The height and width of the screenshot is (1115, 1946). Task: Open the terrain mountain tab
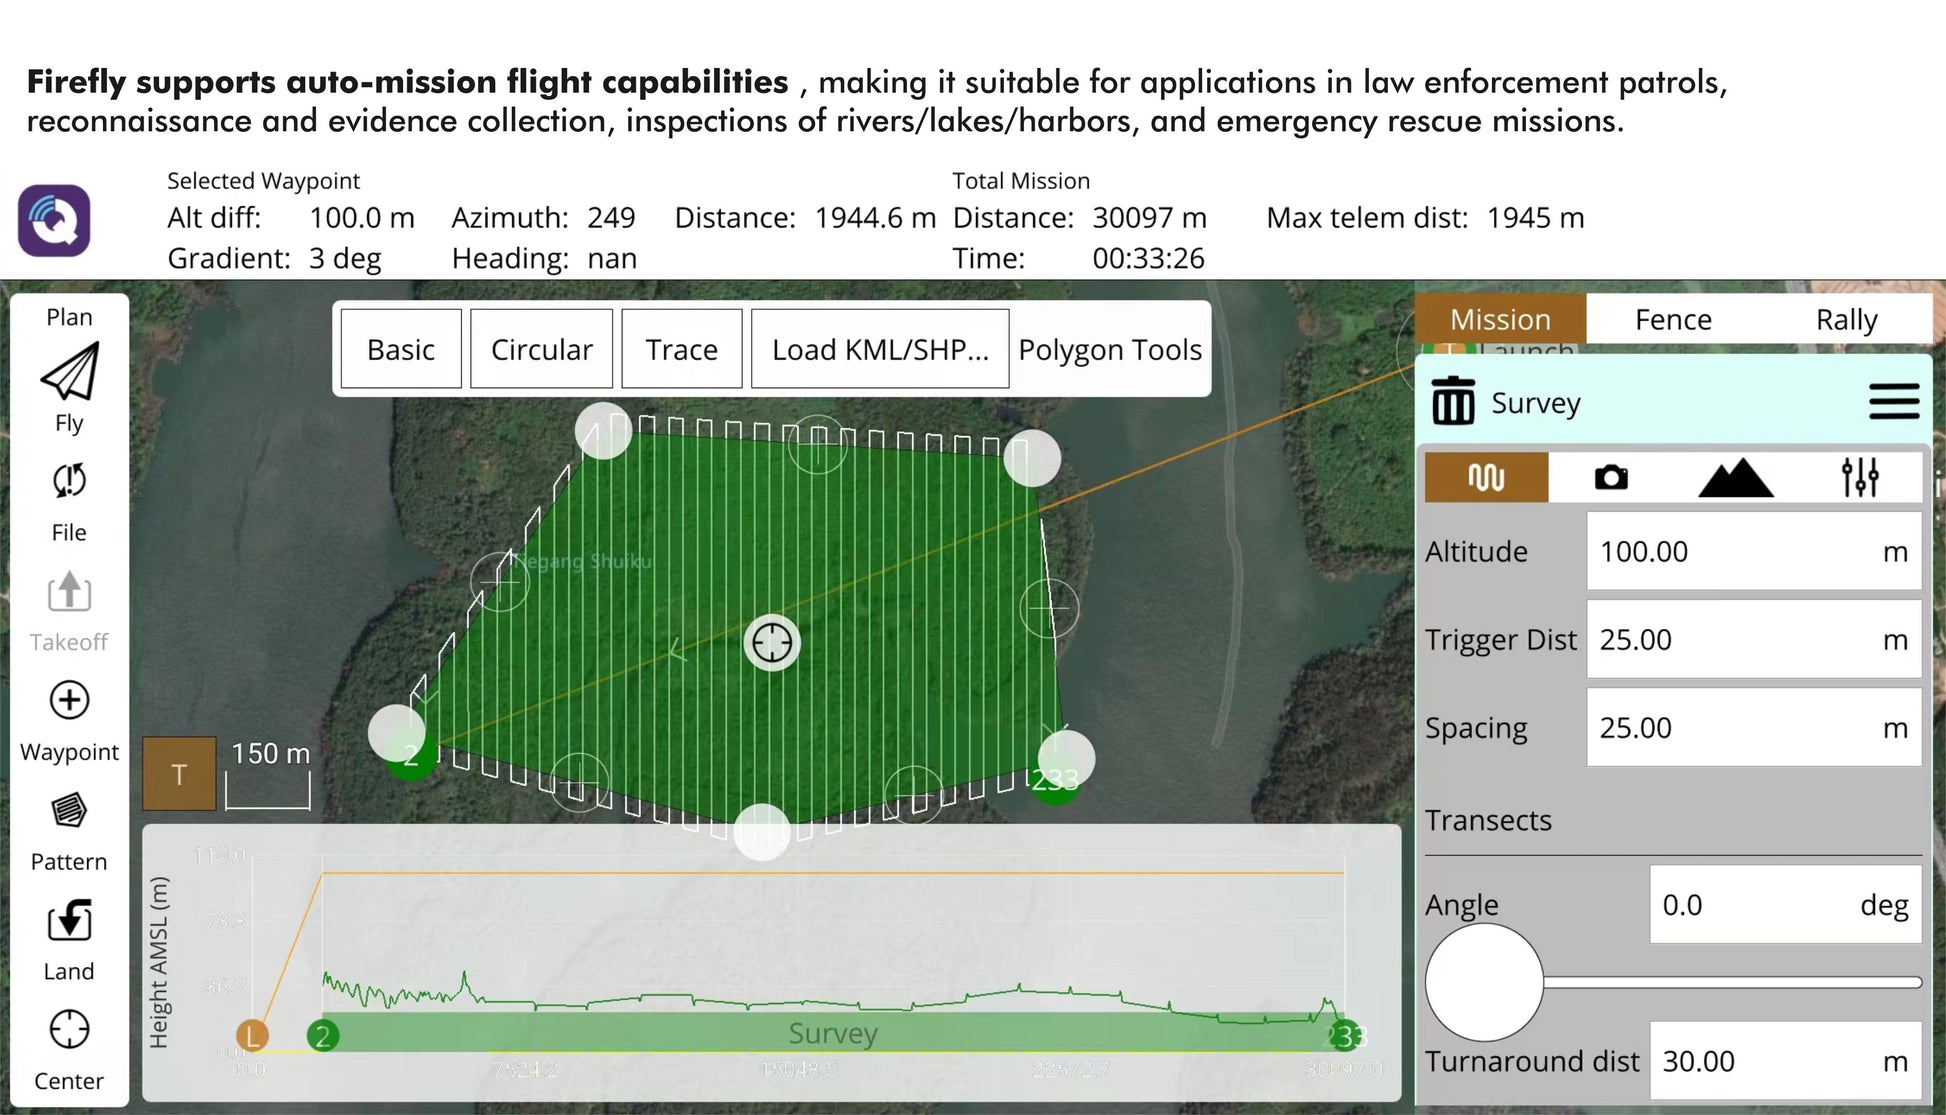click(1735, 478)
